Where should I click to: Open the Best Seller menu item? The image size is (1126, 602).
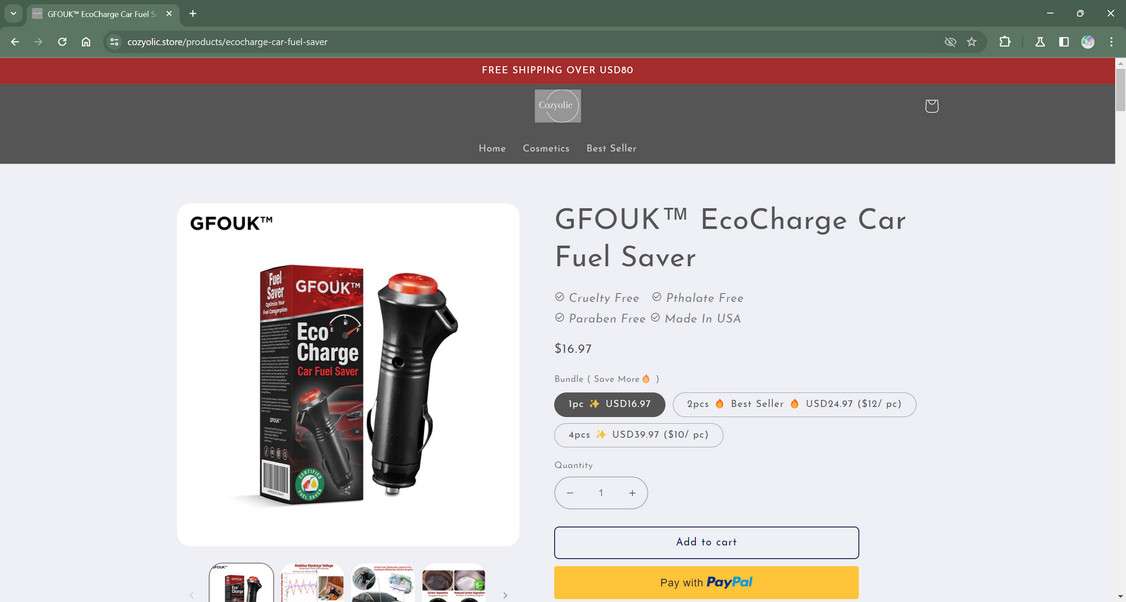pyautogui.click(x=611, y=149)
